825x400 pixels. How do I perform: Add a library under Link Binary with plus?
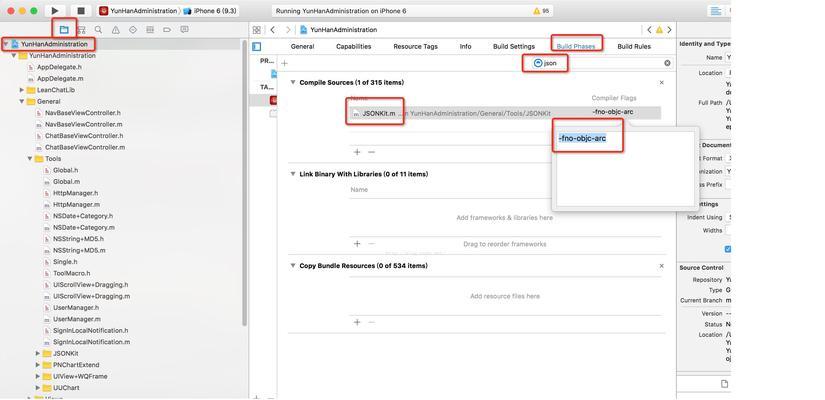click(357, 244)
